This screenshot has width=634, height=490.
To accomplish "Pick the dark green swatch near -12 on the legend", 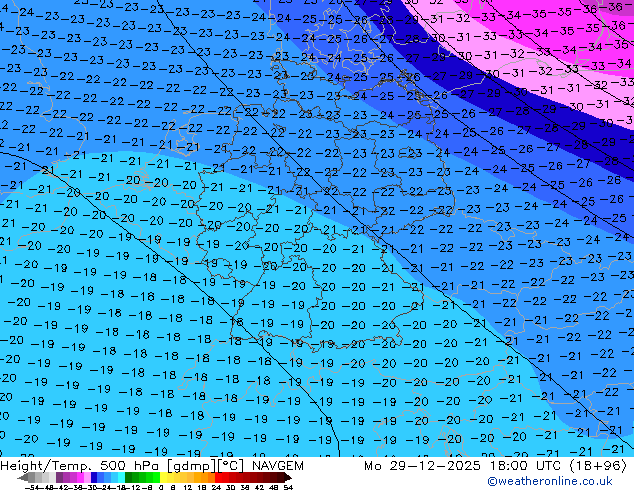I will pos(132,478).
